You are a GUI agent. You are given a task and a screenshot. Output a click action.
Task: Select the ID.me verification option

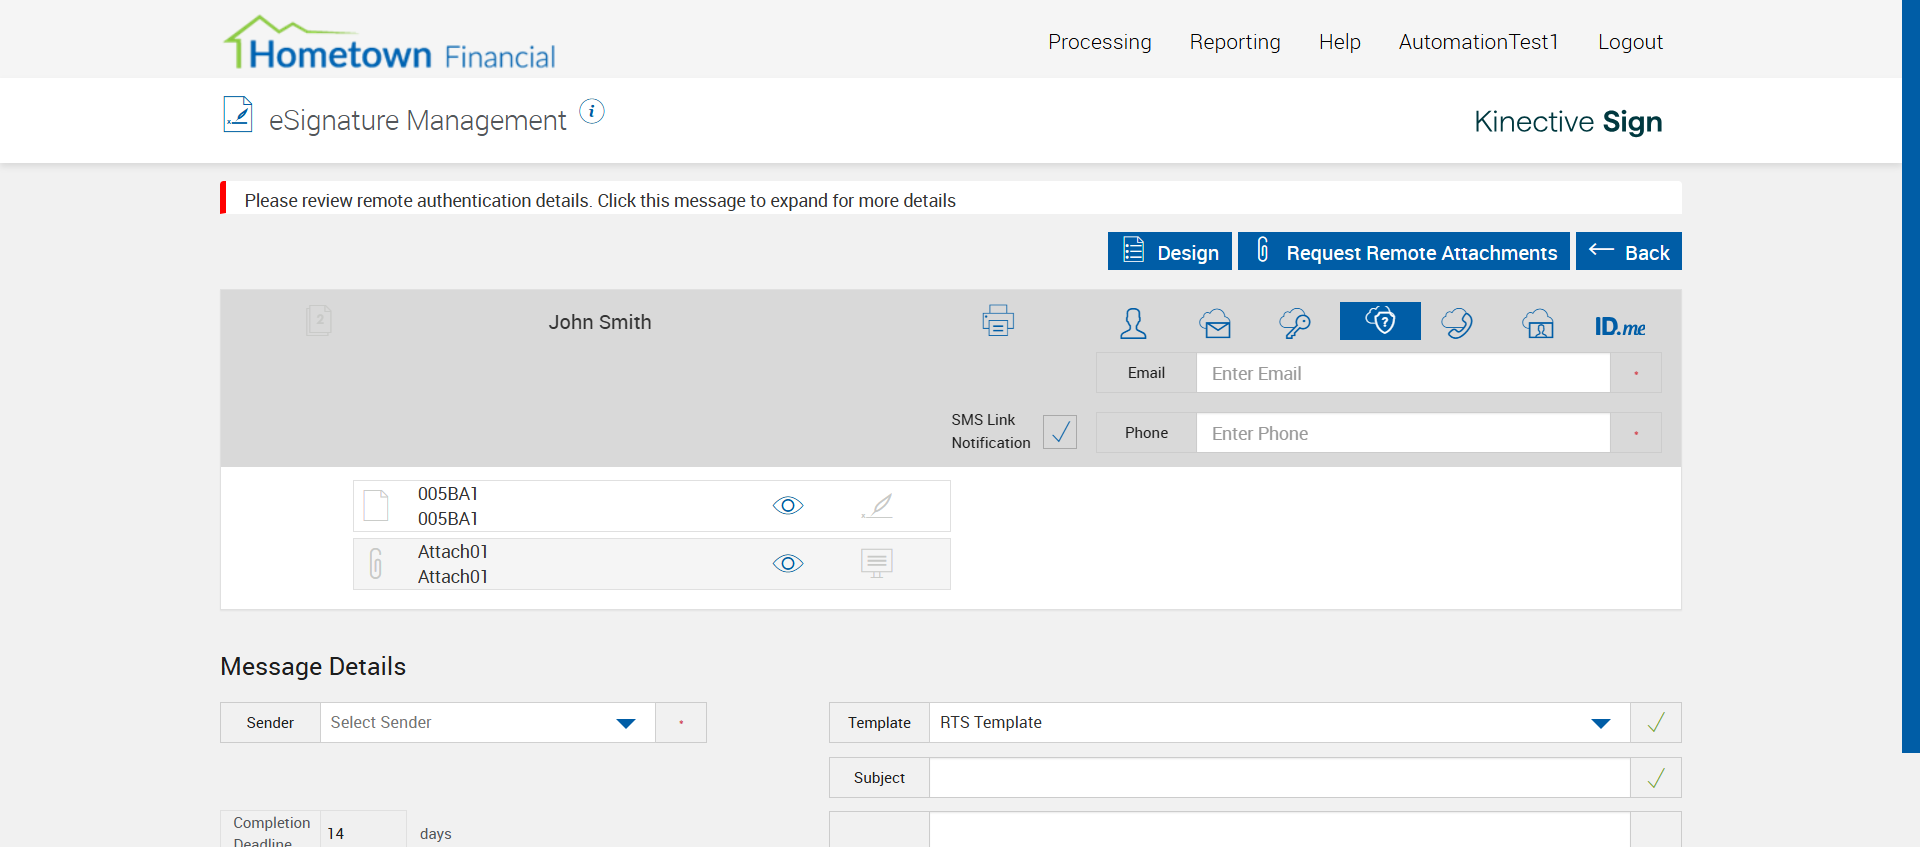[x=1619, y=326]
